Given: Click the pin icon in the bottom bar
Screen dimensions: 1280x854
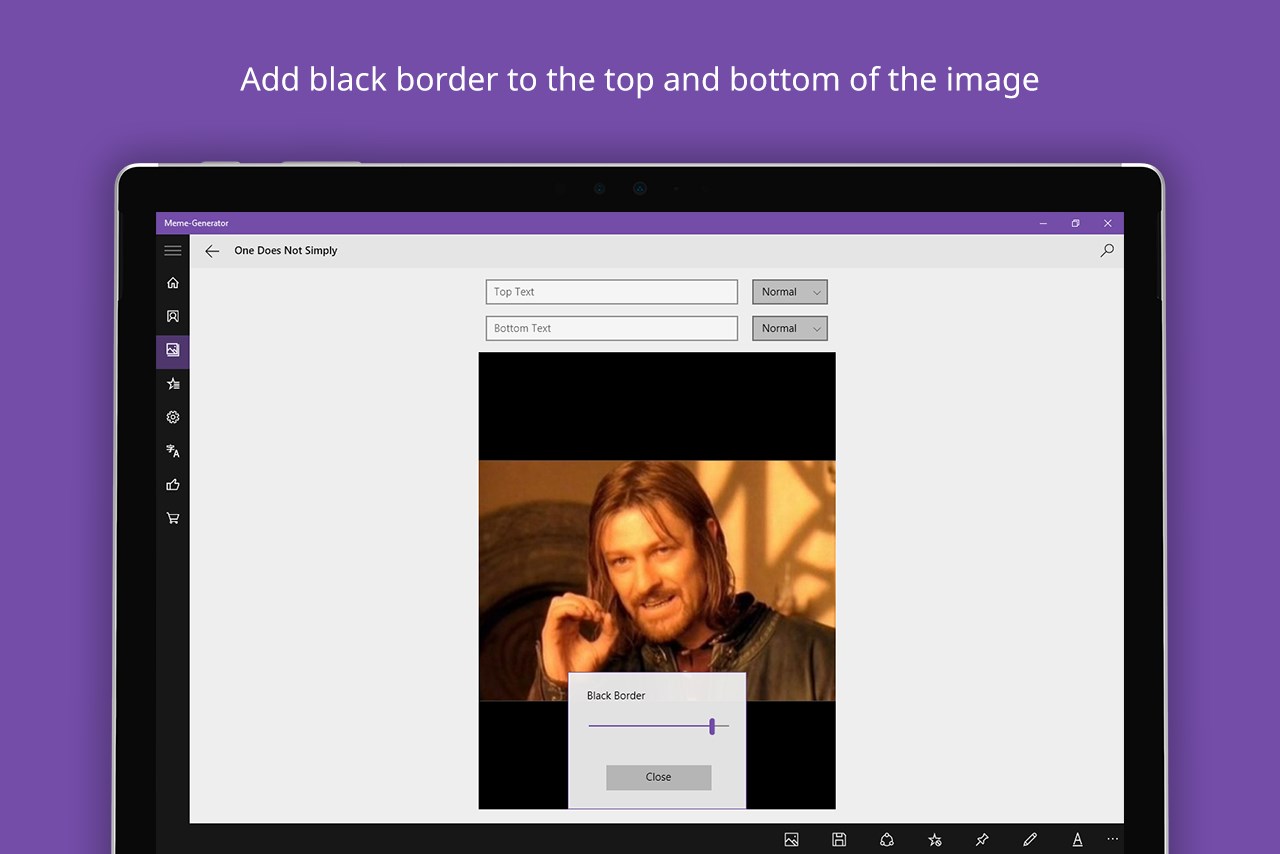Looking at the screenshot, I should [x=981, y=839].
